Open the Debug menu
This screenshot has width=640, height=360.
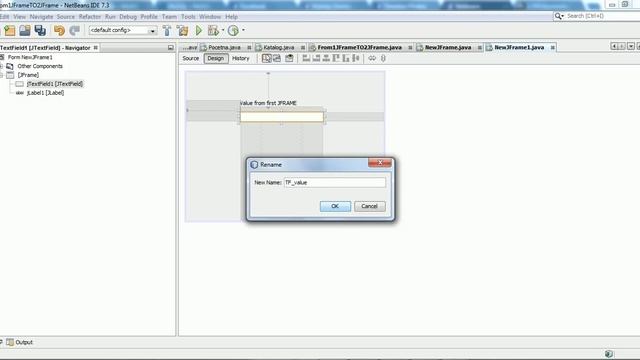point(128,17)
